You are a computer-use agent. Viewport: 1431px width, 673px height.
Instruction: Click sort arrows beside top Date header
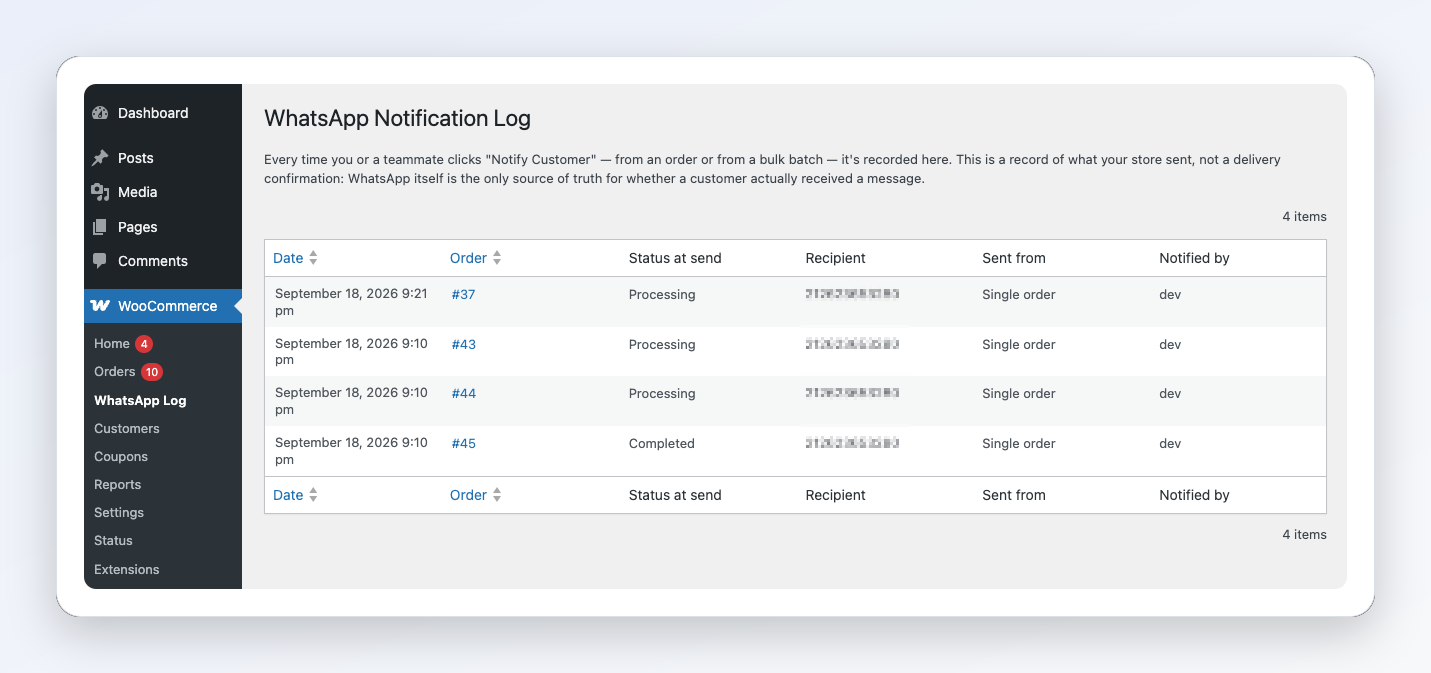313,258
